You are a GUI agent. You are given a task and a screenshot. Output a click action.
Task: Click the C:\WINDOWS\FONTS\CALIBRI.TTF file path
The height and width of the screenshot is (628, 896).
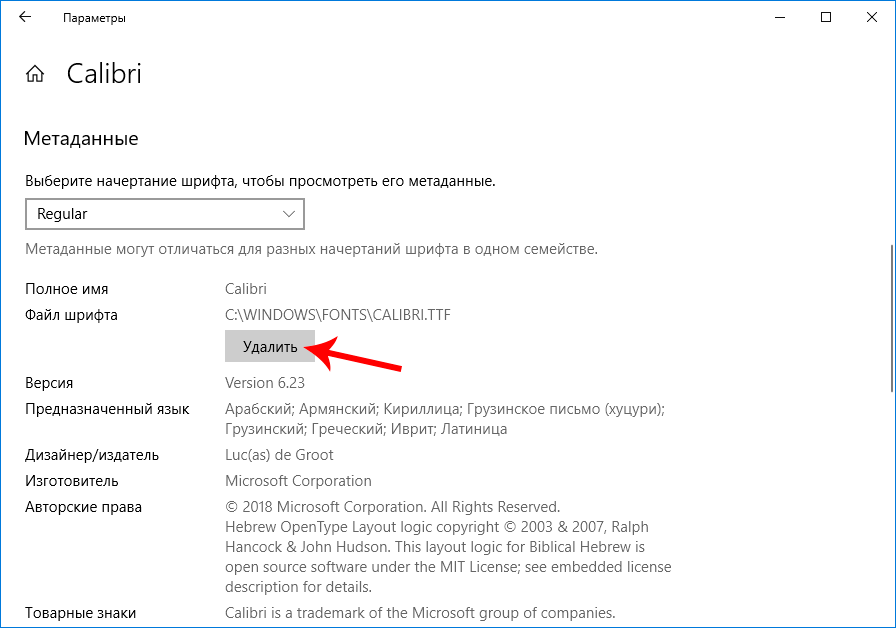pos(338,315)
